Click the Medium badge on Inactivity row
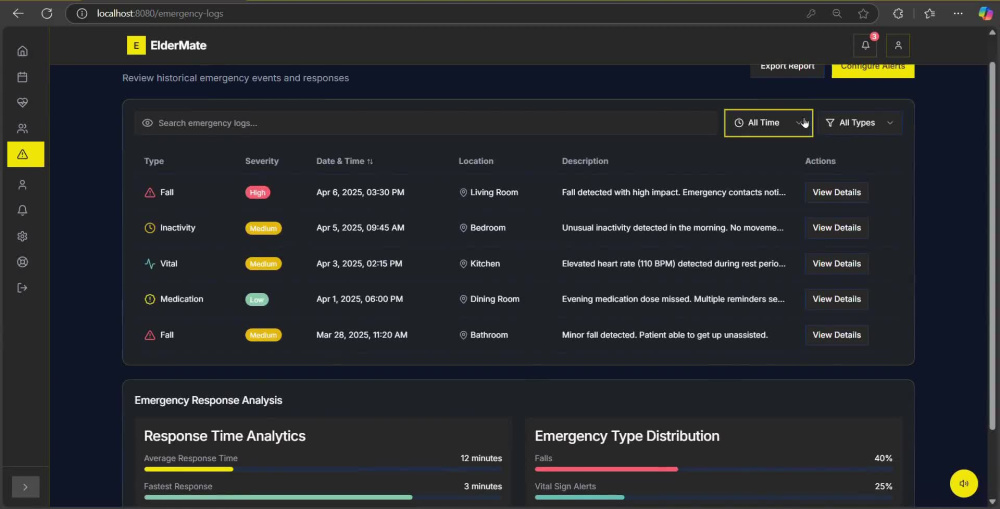The width and height of the screenshot is (1000, 509). click(x=263, y=228)
